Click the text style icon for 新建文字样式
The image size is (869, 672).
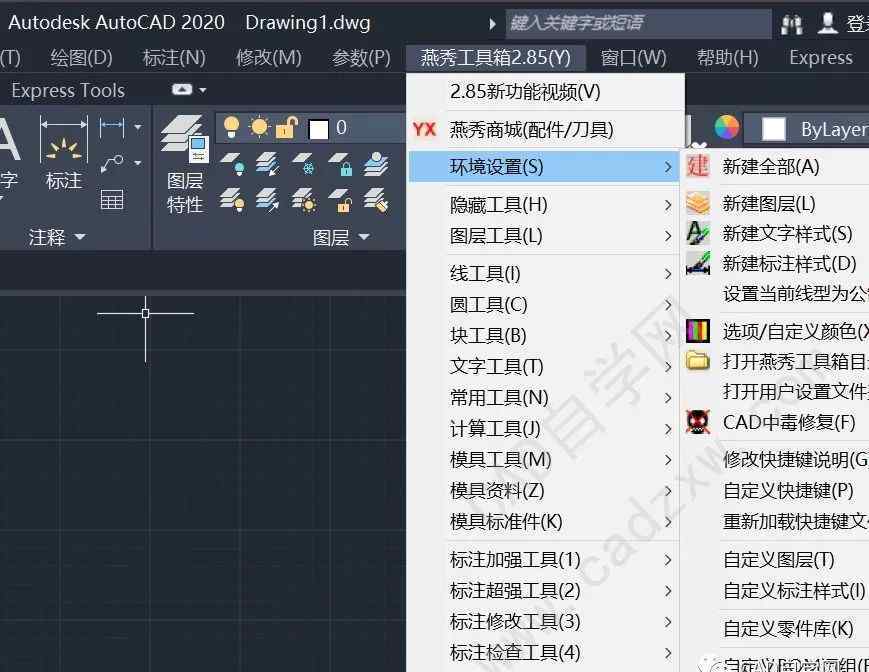[698, 233]
